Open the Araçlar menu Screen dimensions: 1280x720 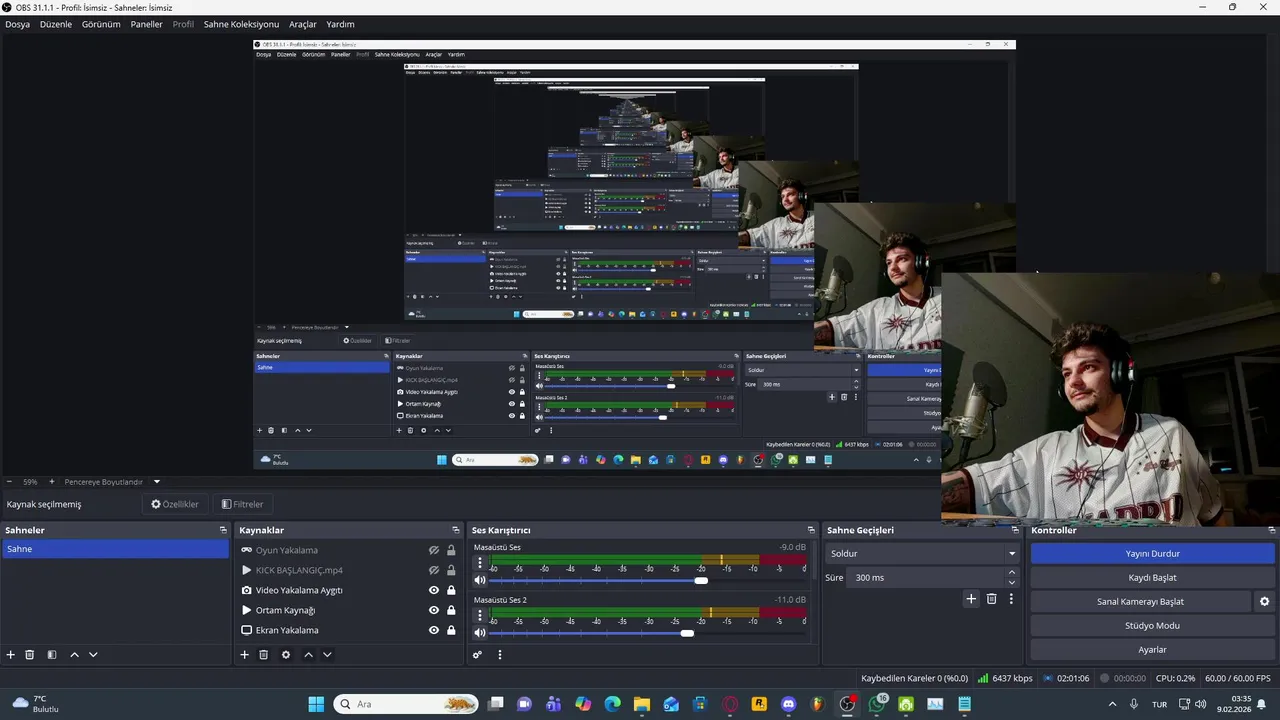pos(302,24)
